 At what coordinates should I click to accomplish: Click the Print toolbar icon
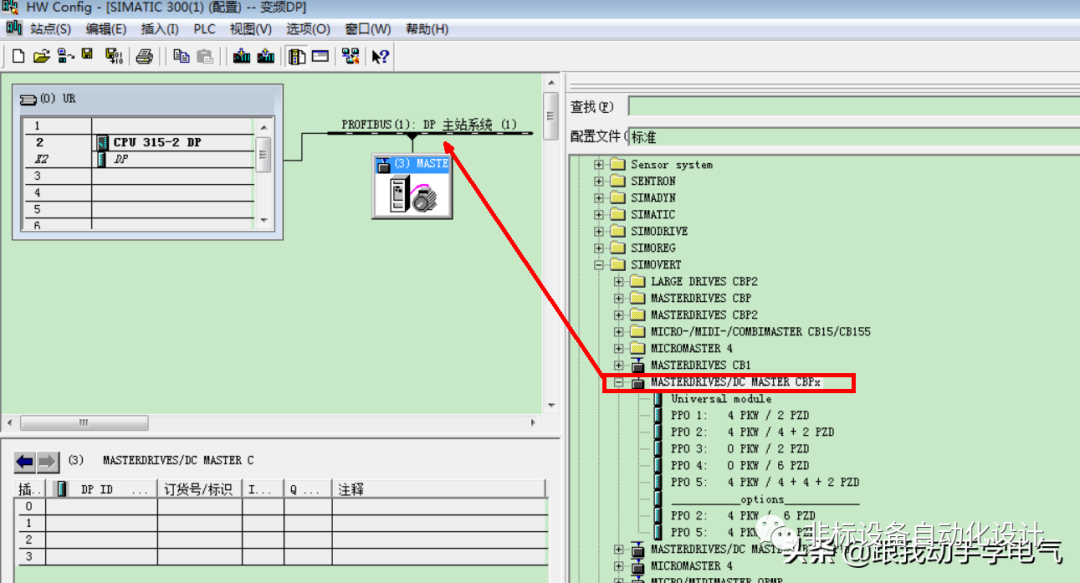[x=144, y=56]
